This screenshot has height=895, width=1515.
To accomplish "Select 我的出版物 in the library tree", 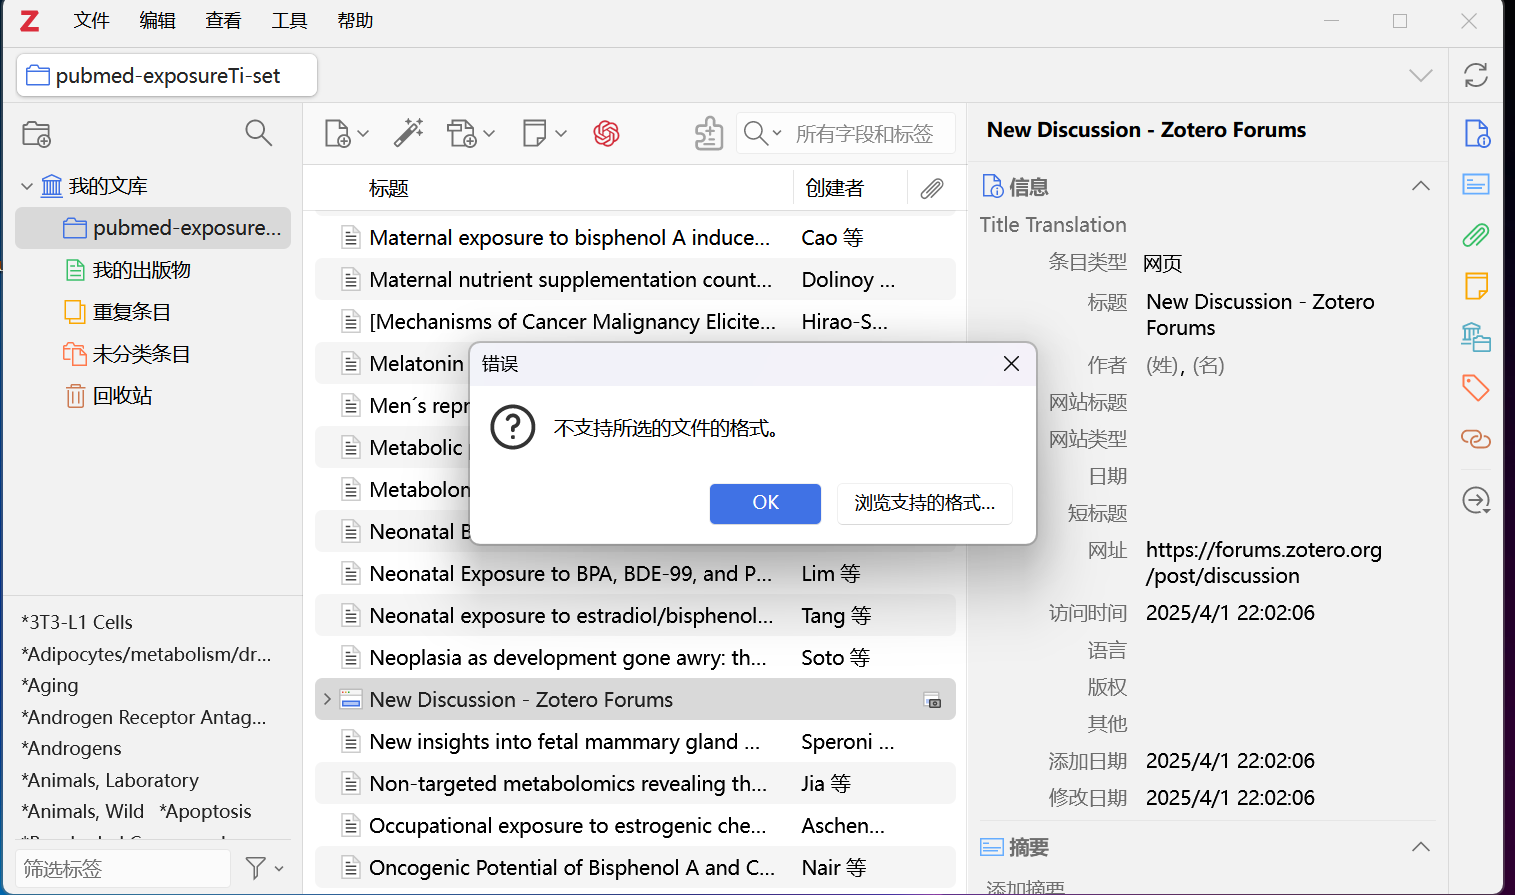I will point(141,270).
